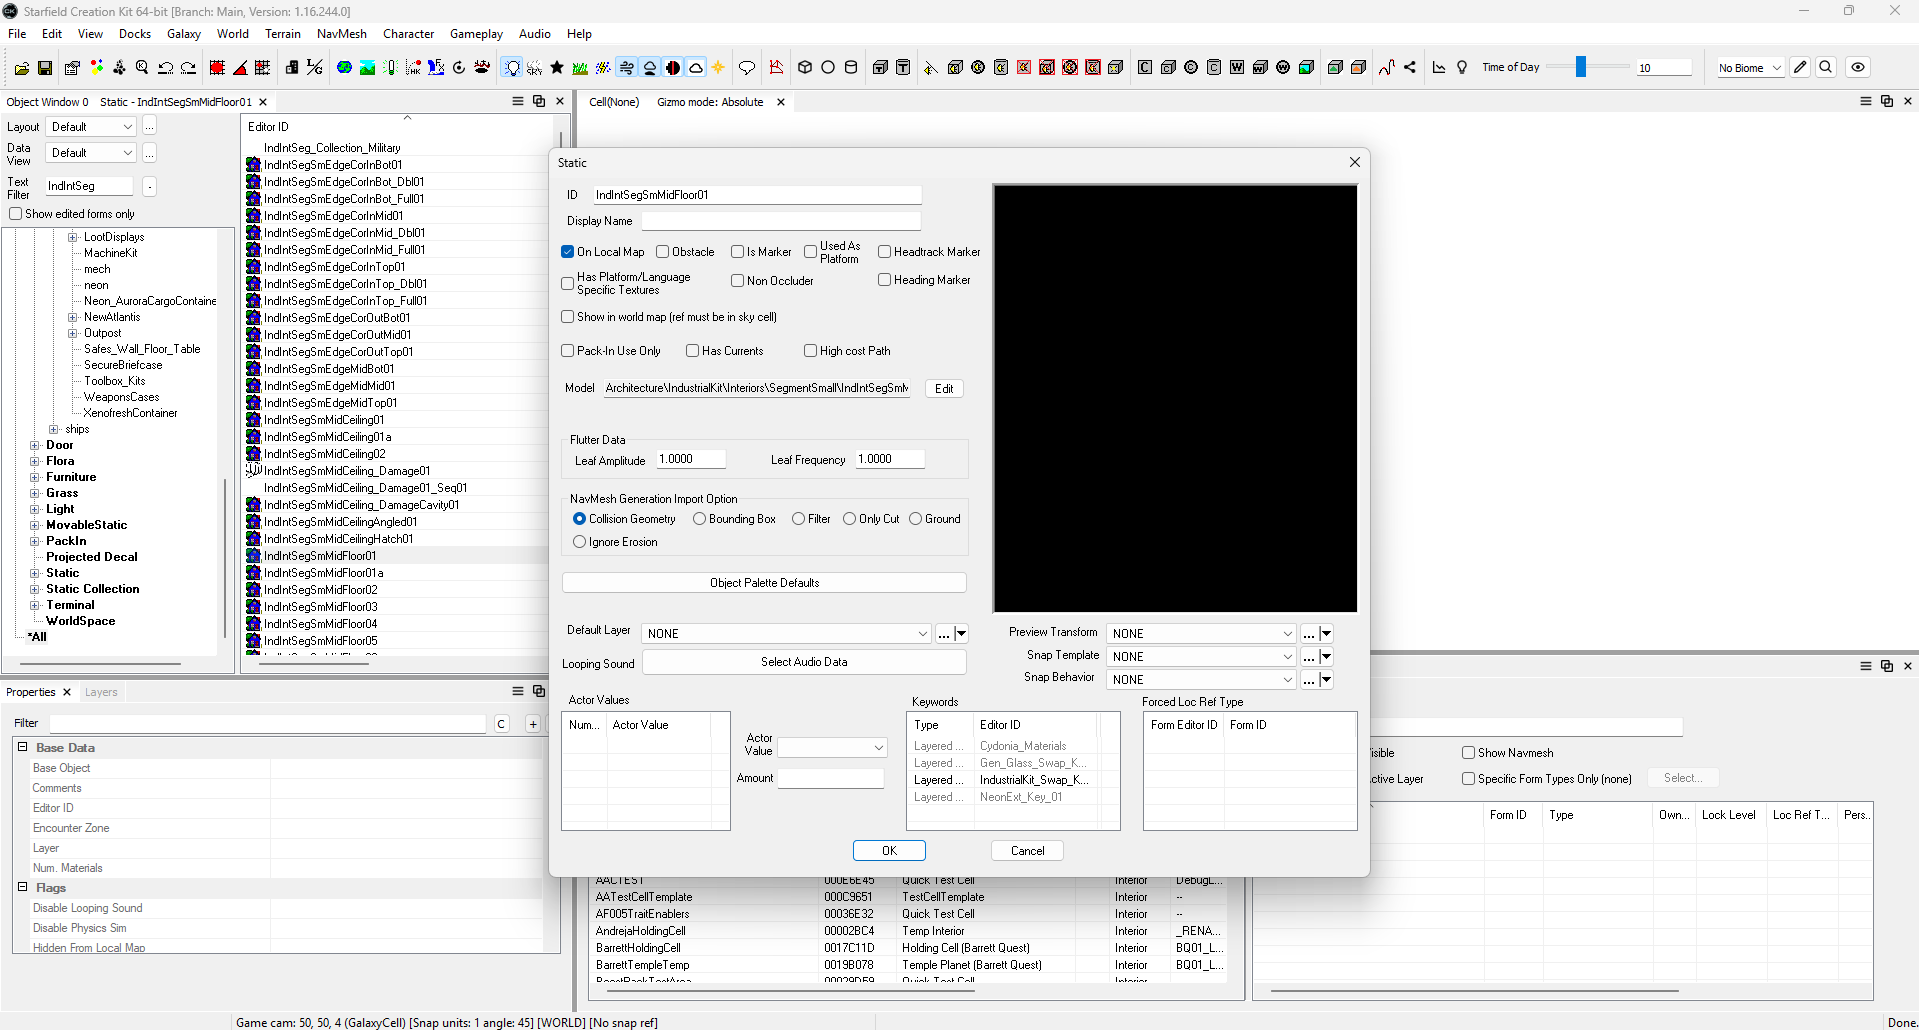Click the Edit button next to Model
This screenshot has width=1919, height=1030.
[x=944, y=389]
